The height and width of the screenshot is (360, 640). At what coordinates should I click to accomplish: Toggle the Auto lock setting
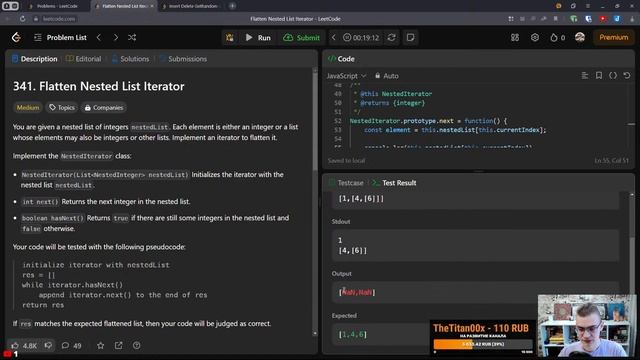(387, 76)
